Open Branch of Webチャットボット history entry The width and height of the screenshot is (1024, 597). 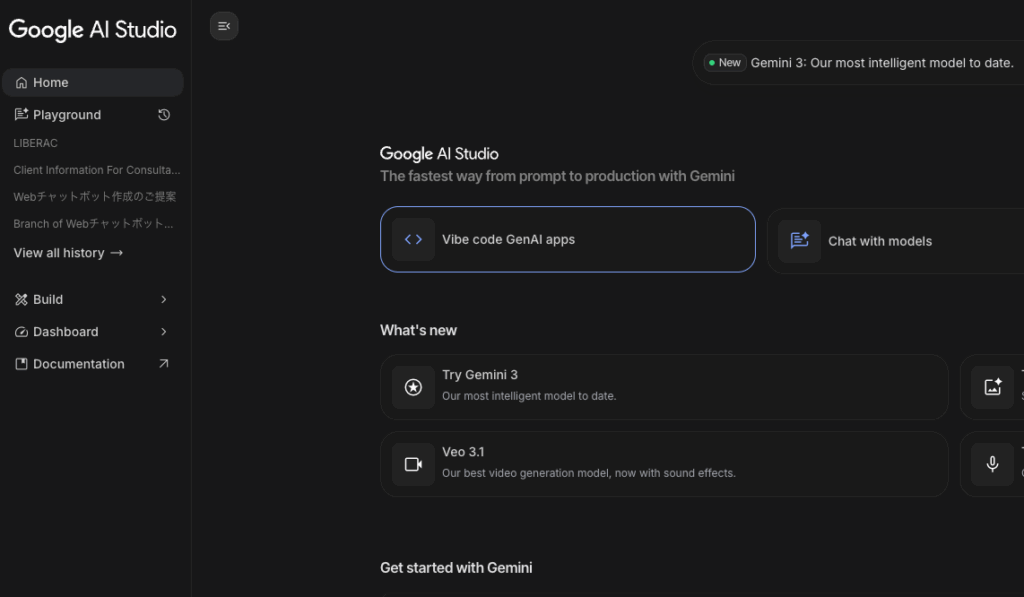(94, 224)
